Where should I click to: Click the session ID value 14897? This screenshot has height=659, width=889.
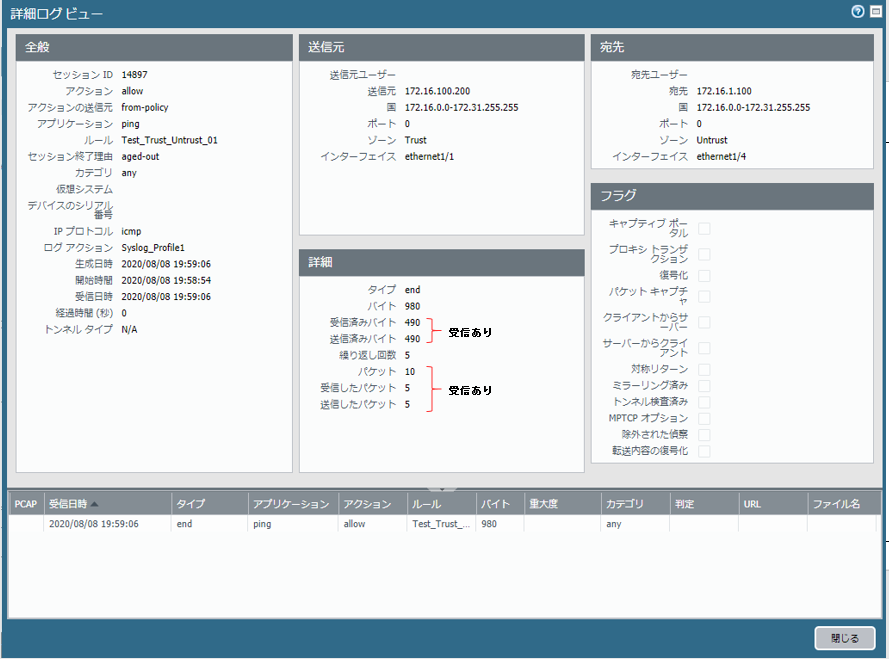point(134,75)
